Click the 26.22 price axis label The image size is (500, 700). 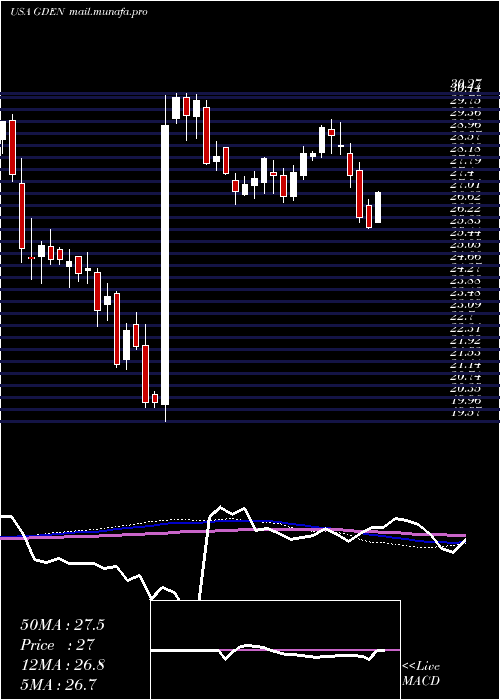tap(466, 209)
